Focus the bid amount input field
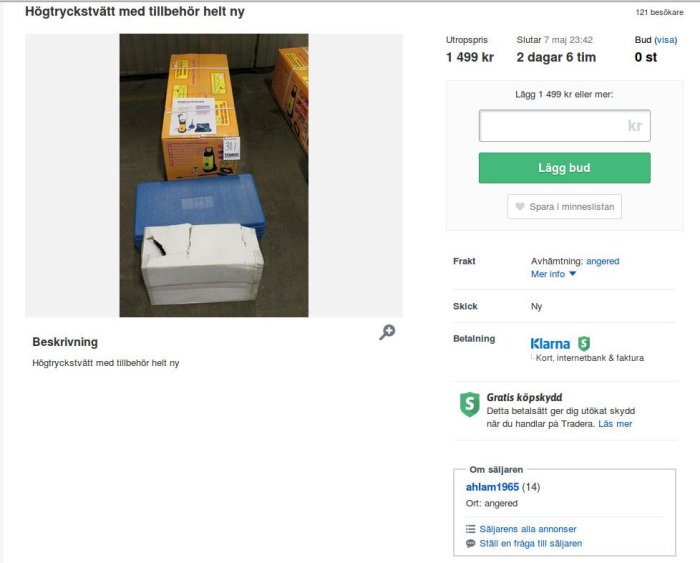The height and width of the screenshot is (563, 700). tap(564, 126)
